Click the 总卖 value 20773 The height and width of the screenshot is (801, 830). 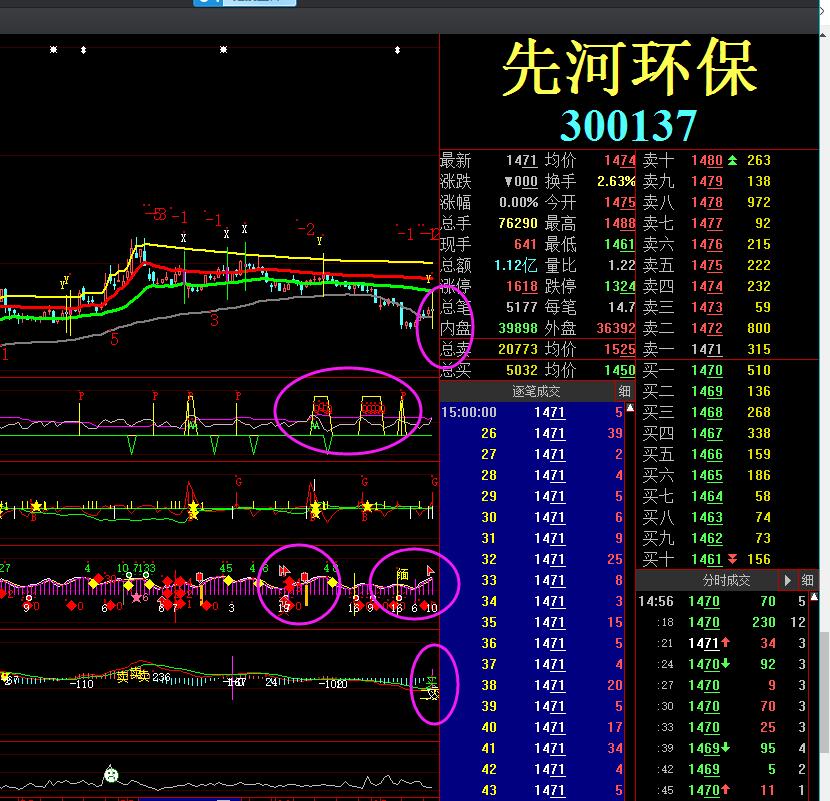click(x=518, y=349)
